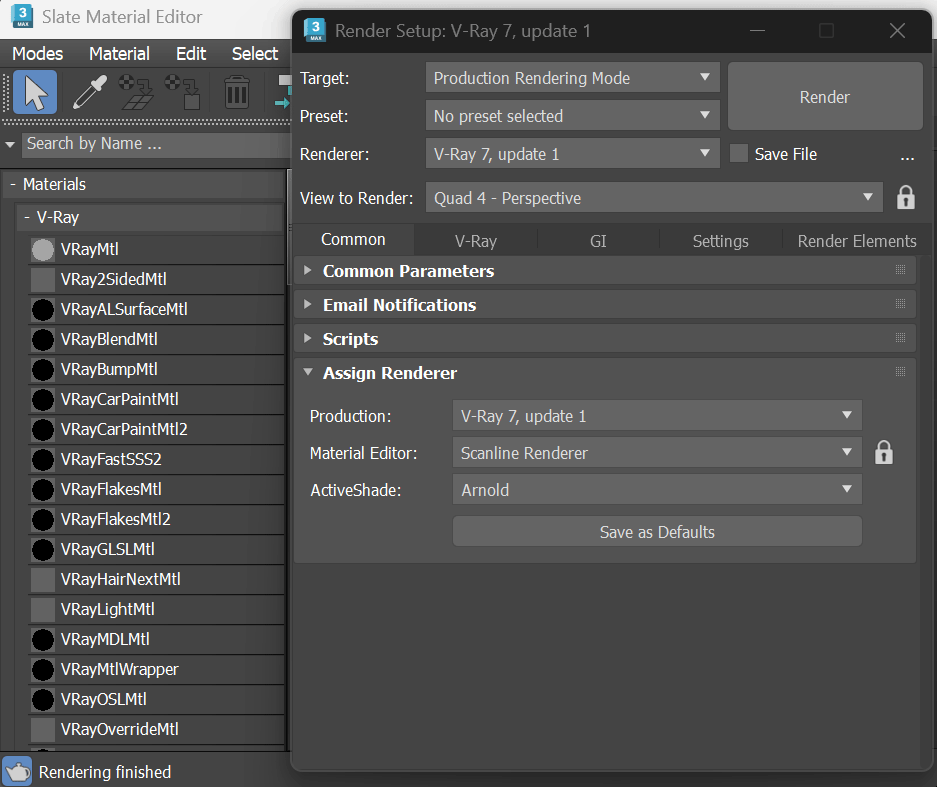
Task: Enable the Save File checkbox
Action: [739, 154]
